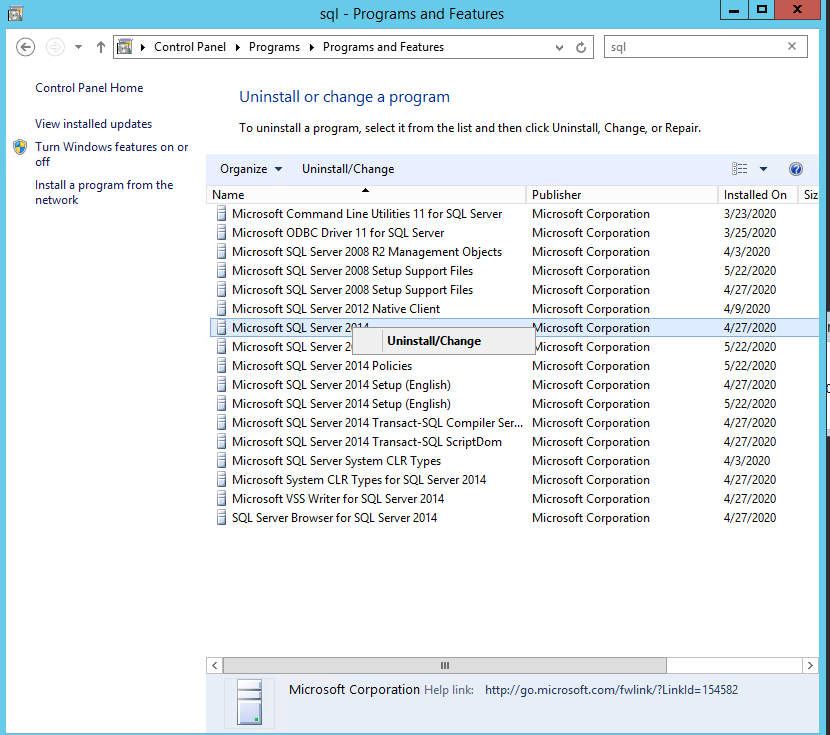Click Install a program from the network
This screenshot has width=830, height=735.
[x=104, y=192]
